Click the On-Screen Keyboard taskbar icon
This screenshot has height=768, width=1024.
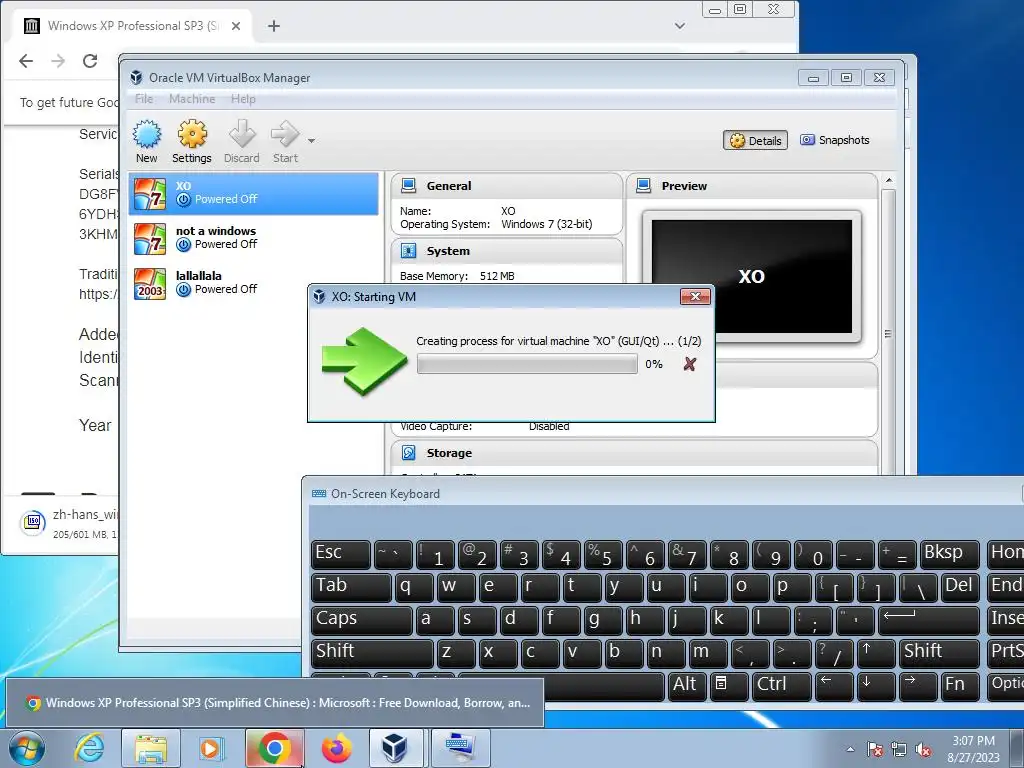click(460, 748)
